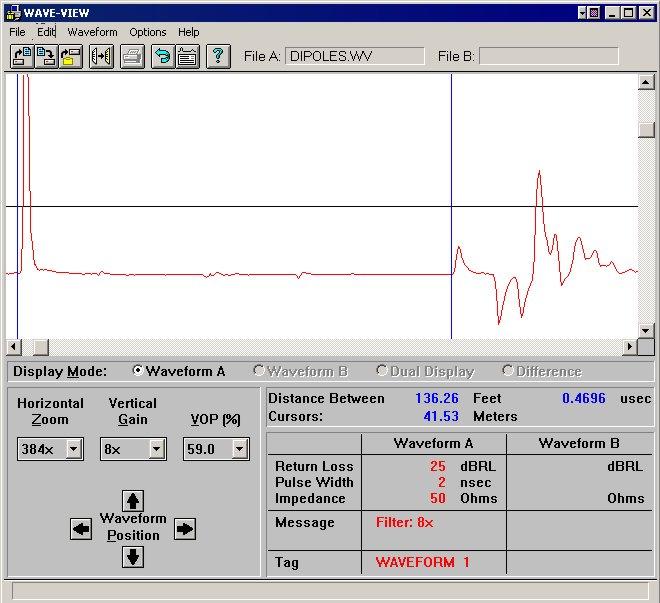Click the load waveform file toolbar icon

[x=22, y=56]
